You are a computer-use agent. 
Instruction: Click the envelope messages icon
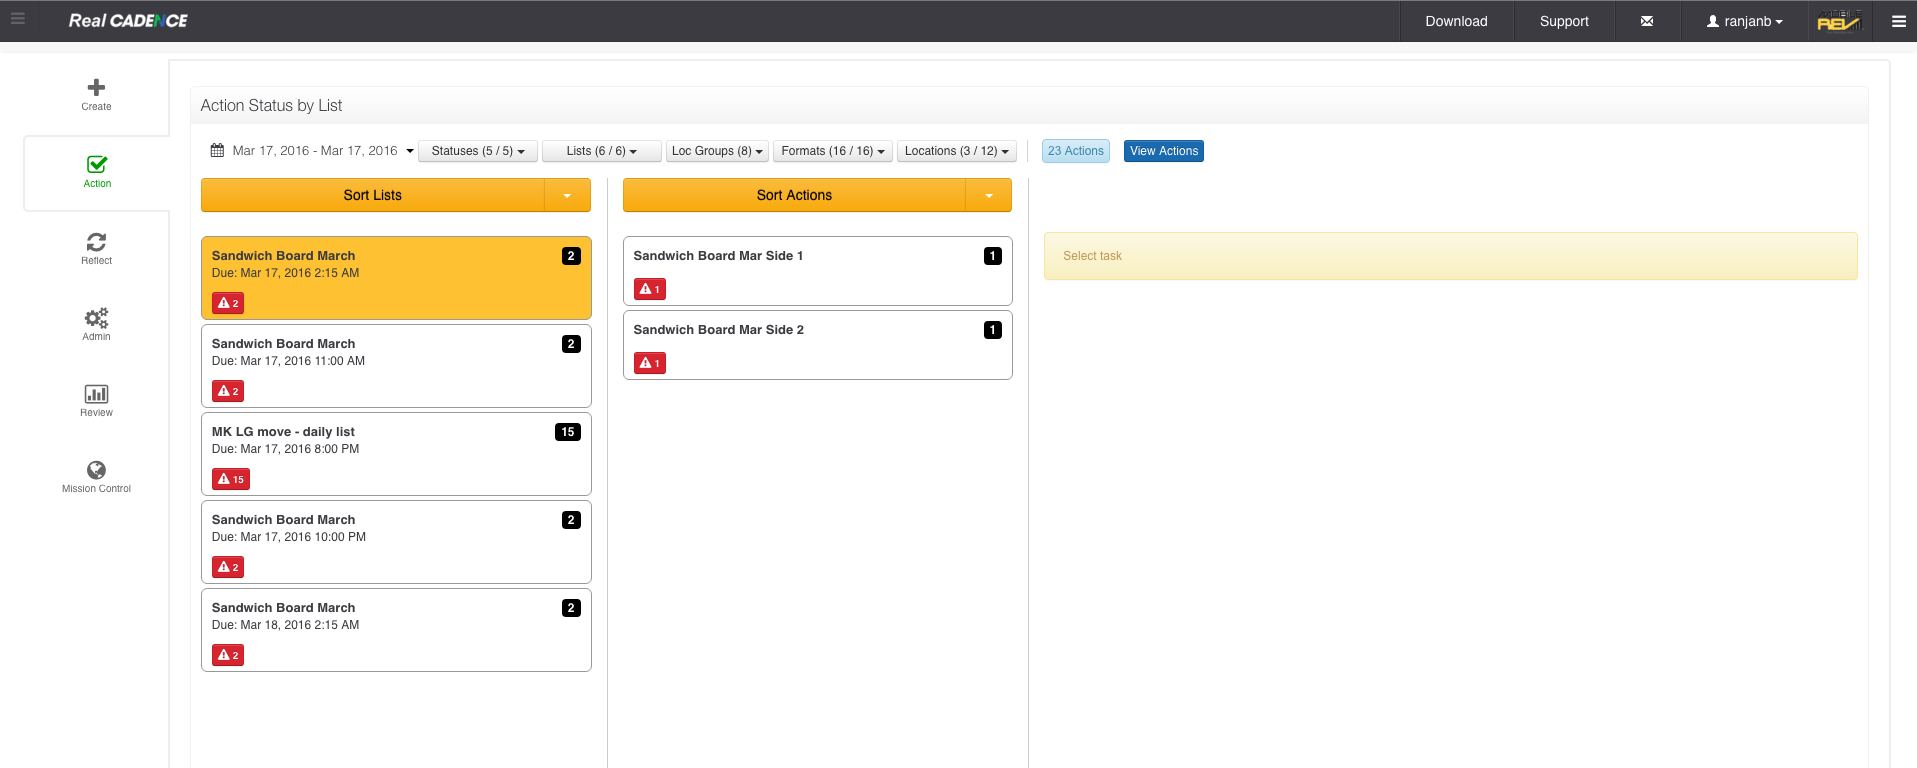click(x=1646, y=21)
